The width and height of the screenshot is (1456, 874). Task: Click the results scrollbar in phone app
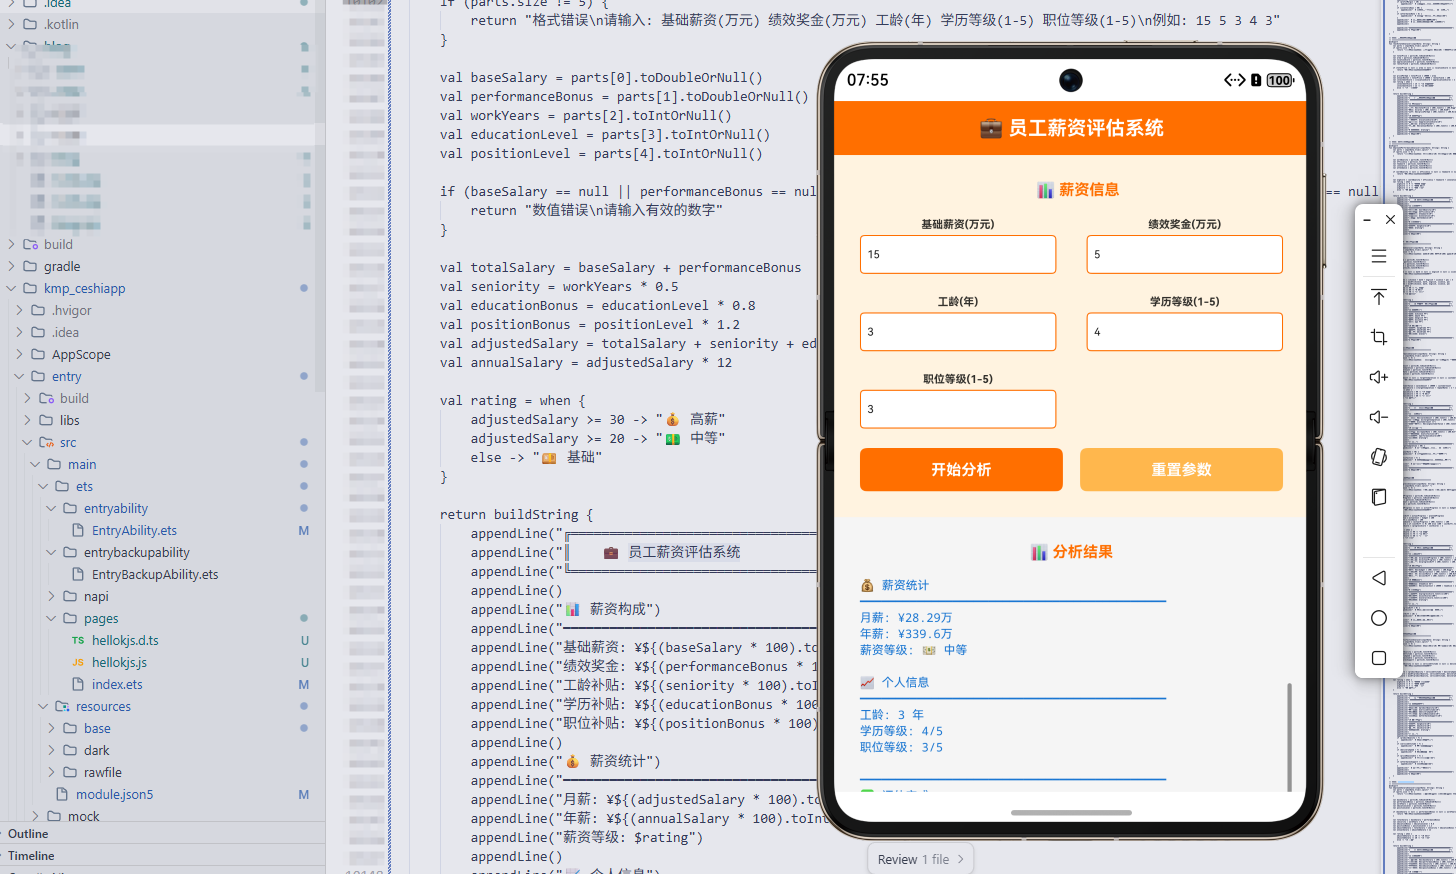pyautogui.click(x=1289, y=737)
